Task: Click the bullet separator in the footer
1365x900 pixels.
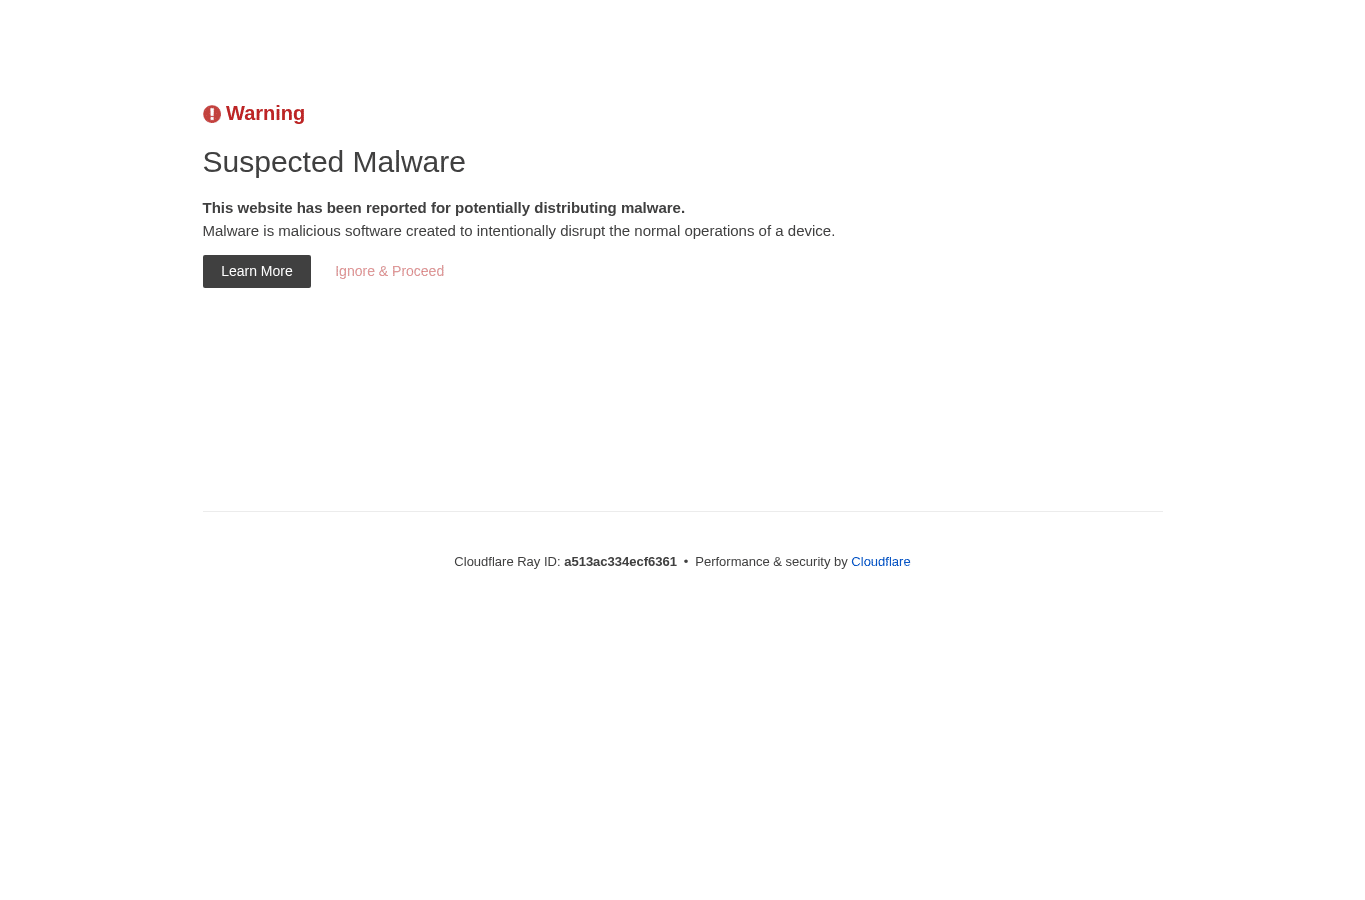Action: pyautogui.click(x=686, y=562)
